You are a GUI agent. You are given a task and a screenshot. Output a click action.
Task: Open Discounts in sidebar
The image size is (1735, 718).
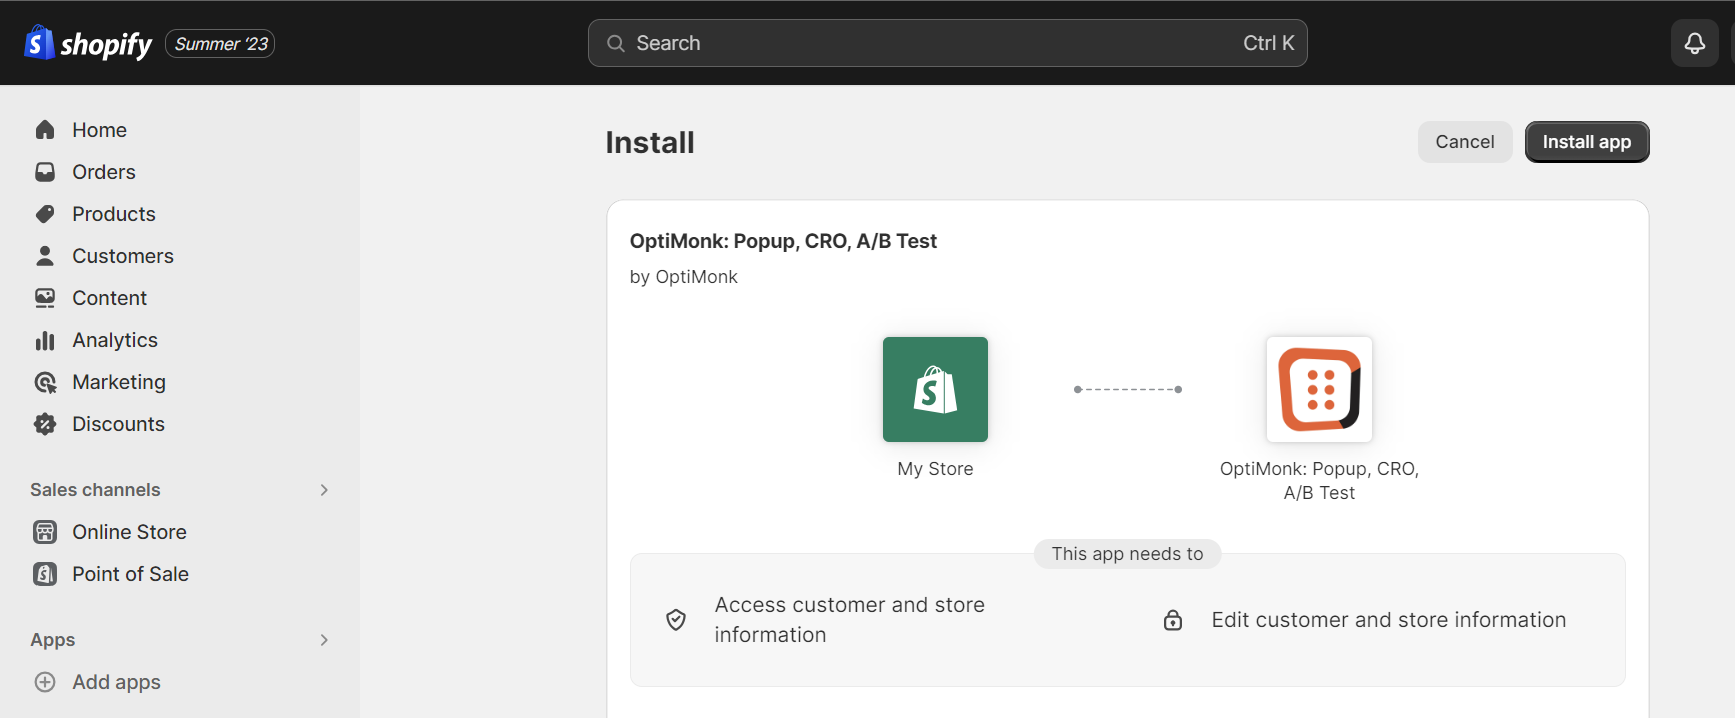pyautogui.click(x=118, y=424)
